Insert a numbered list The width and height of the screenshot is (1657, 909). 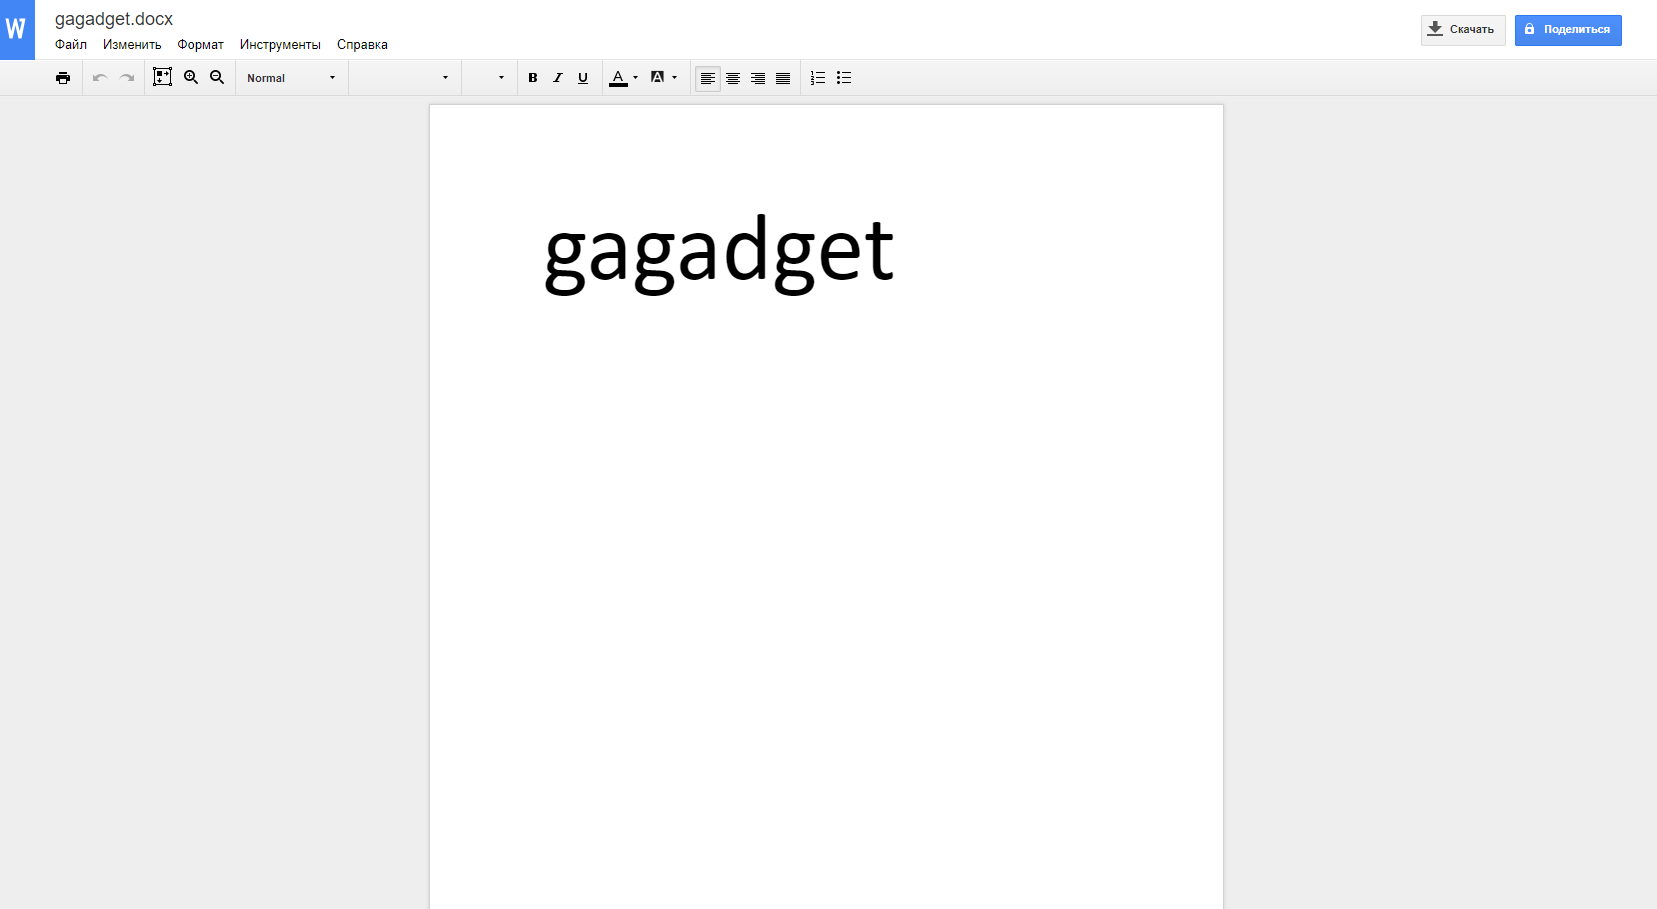click(818, 78)
